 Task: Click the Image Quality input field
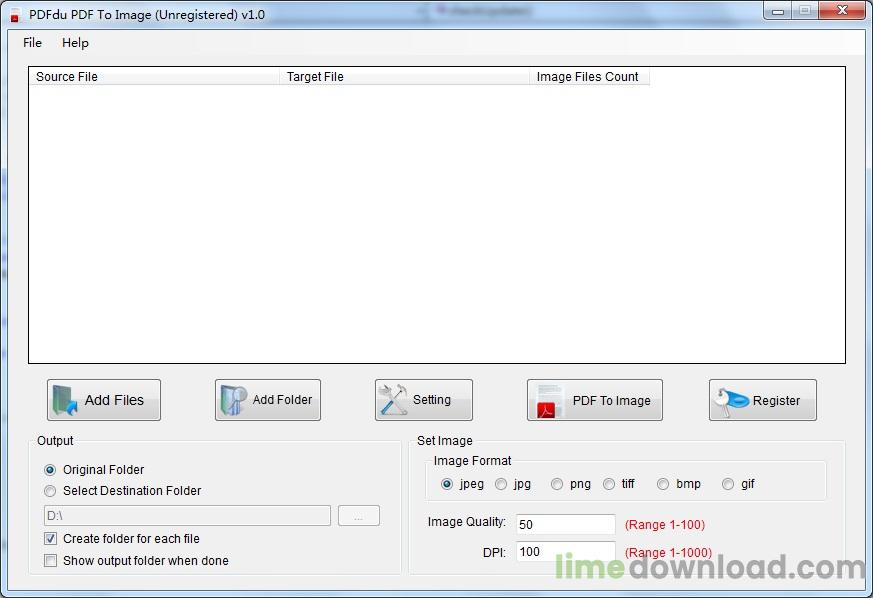(566, 524)
